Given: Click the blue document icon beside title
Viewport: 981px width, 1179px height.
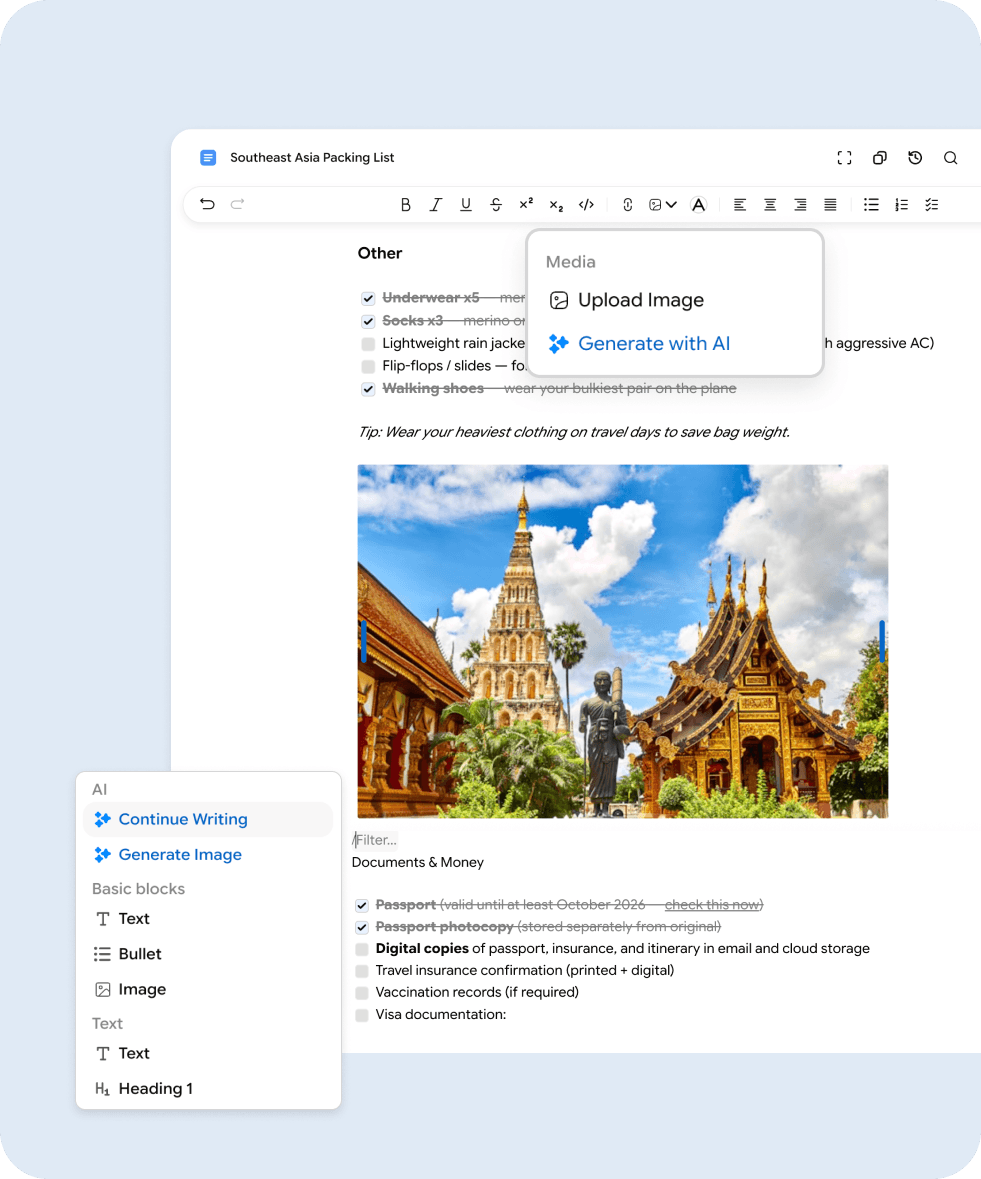Looking at the screenshot, I should [208, 157].
